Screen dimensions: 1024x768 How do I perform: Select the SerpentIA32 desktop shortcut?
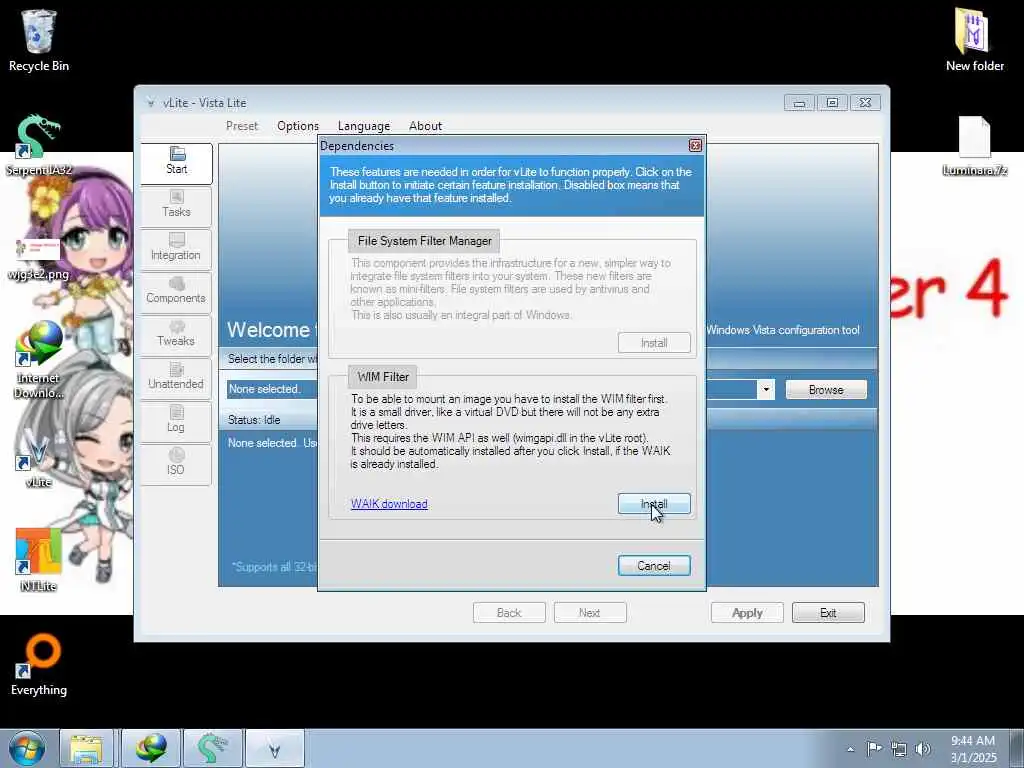click(39, 145)
